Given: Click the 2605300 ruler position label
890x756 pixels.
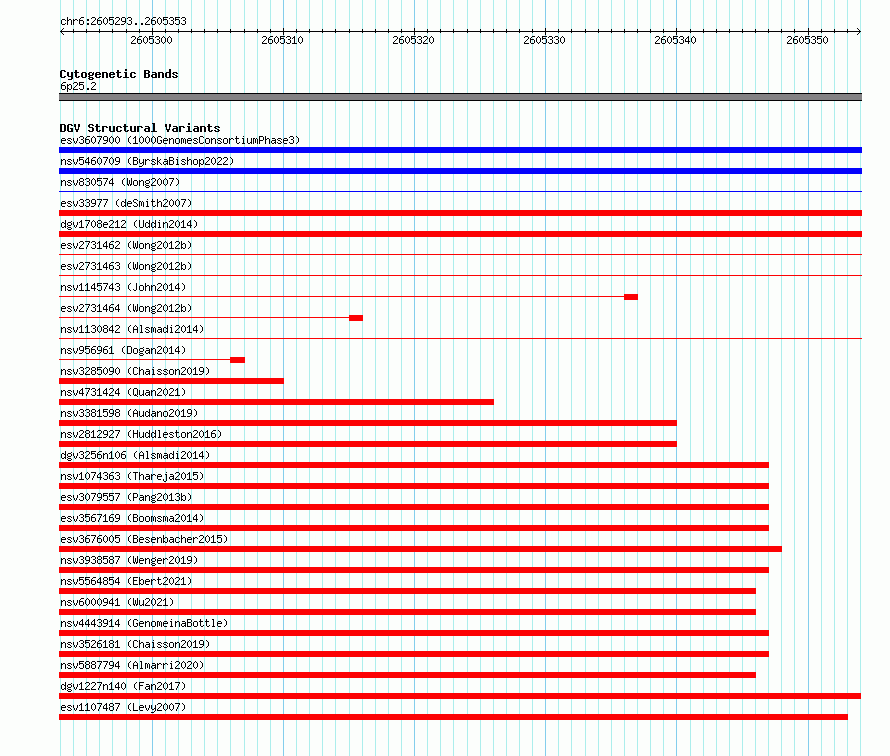Looking at the screenshot, I should pyautogui.click(x=151, y=40).
